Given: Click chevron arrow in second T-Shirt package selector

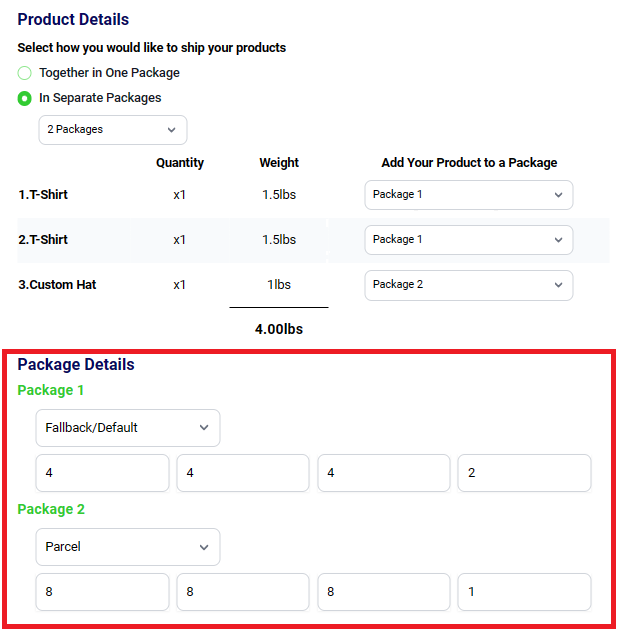Looking at the screenshot, I should [559, 240].
